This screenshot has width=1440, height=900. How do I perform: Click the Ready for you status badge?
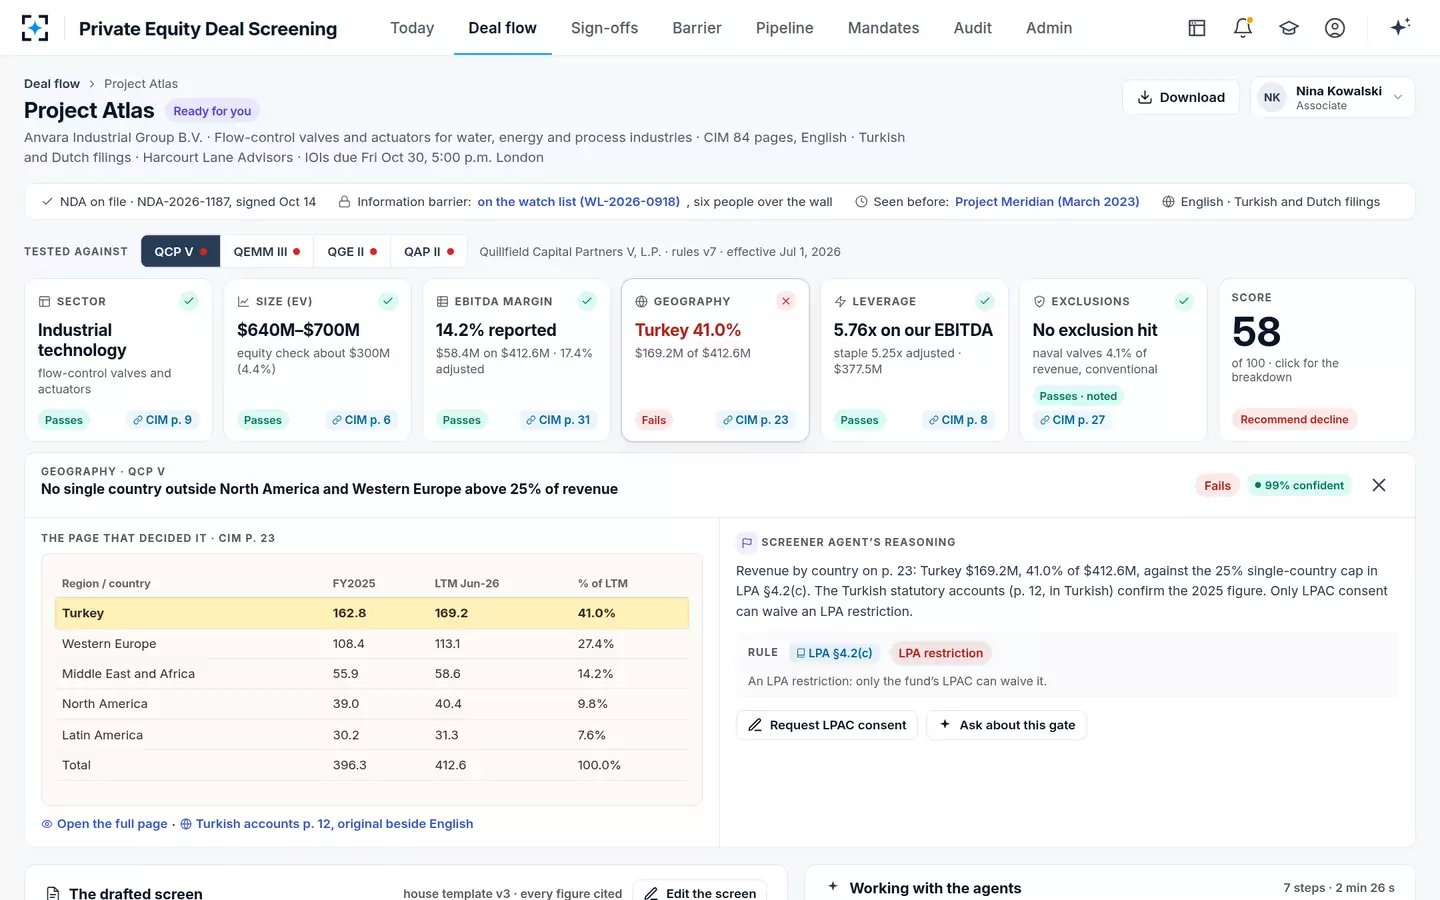click(x=212, y=111)
